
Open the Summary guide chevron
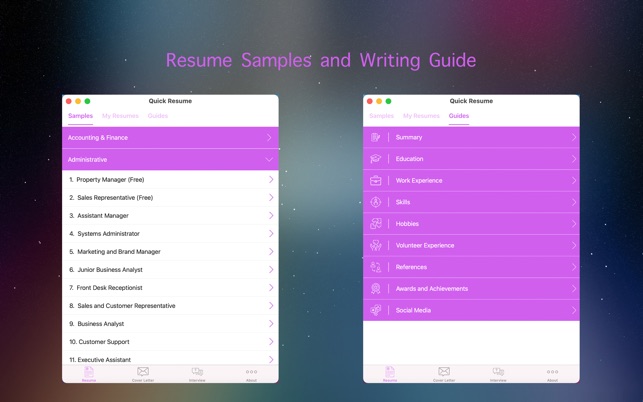point(573,138)
